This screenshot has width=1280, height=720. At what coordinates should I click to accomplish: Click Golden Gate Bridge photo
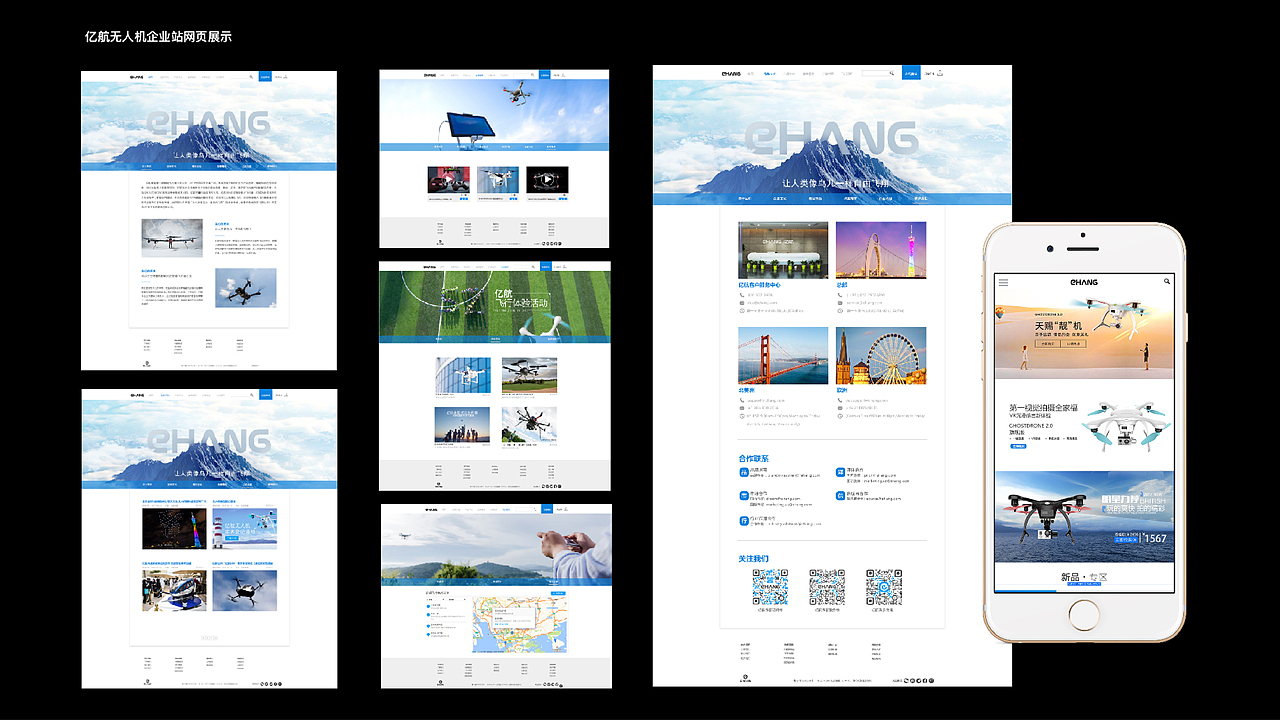pos(783,356)
